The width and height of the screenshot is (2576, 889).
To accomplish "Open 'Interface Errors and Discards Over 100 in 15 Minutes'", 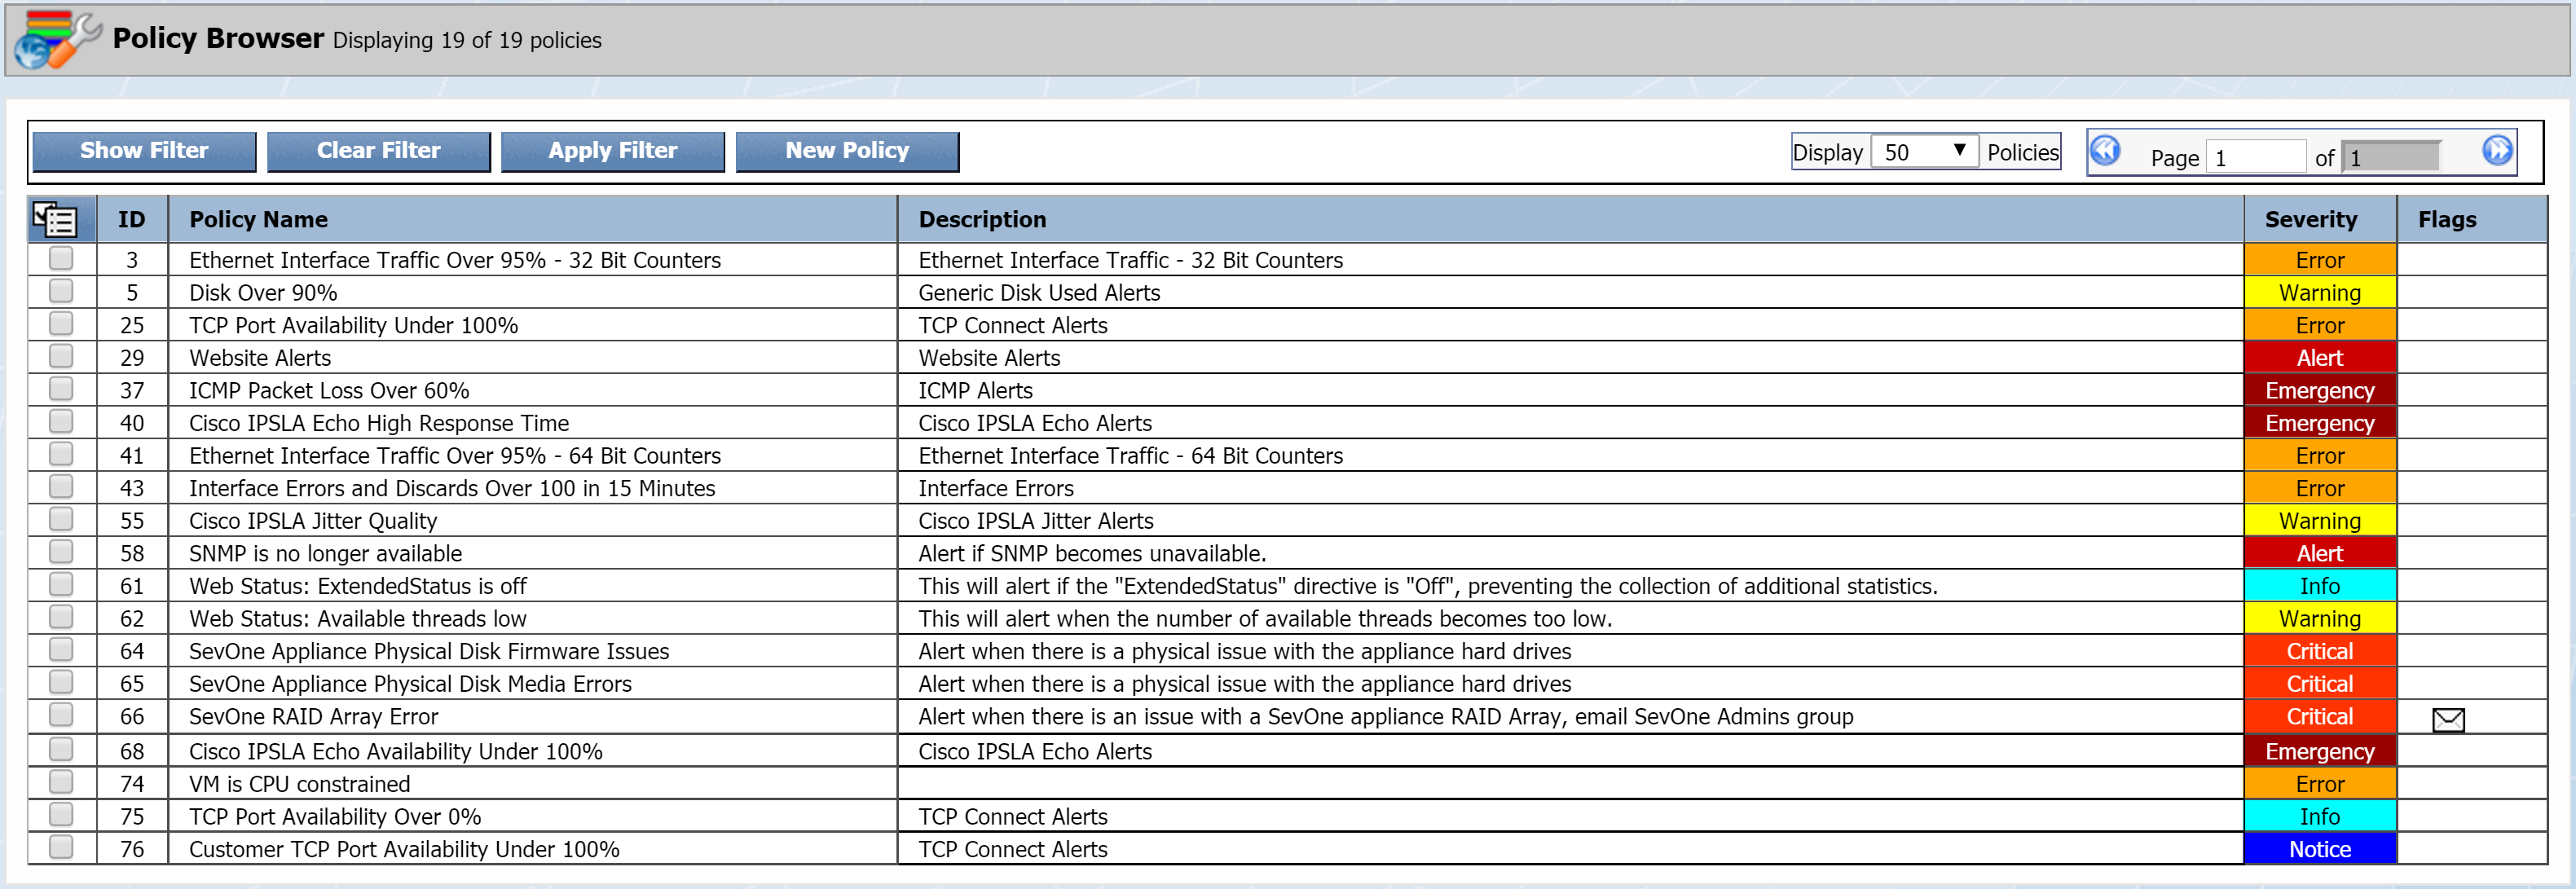I will (452, 488).
